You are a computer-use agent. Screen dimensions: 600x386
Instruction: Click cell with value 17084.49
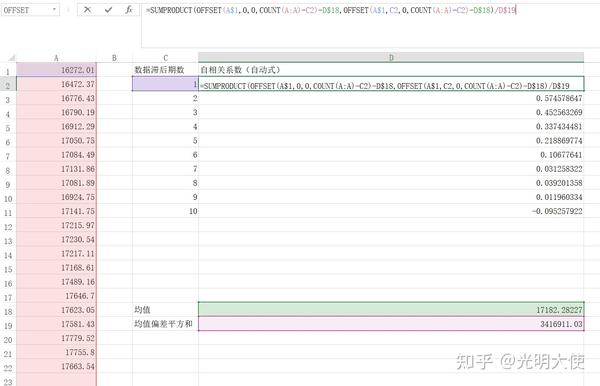pyautogui.click(x=57, y=155)
